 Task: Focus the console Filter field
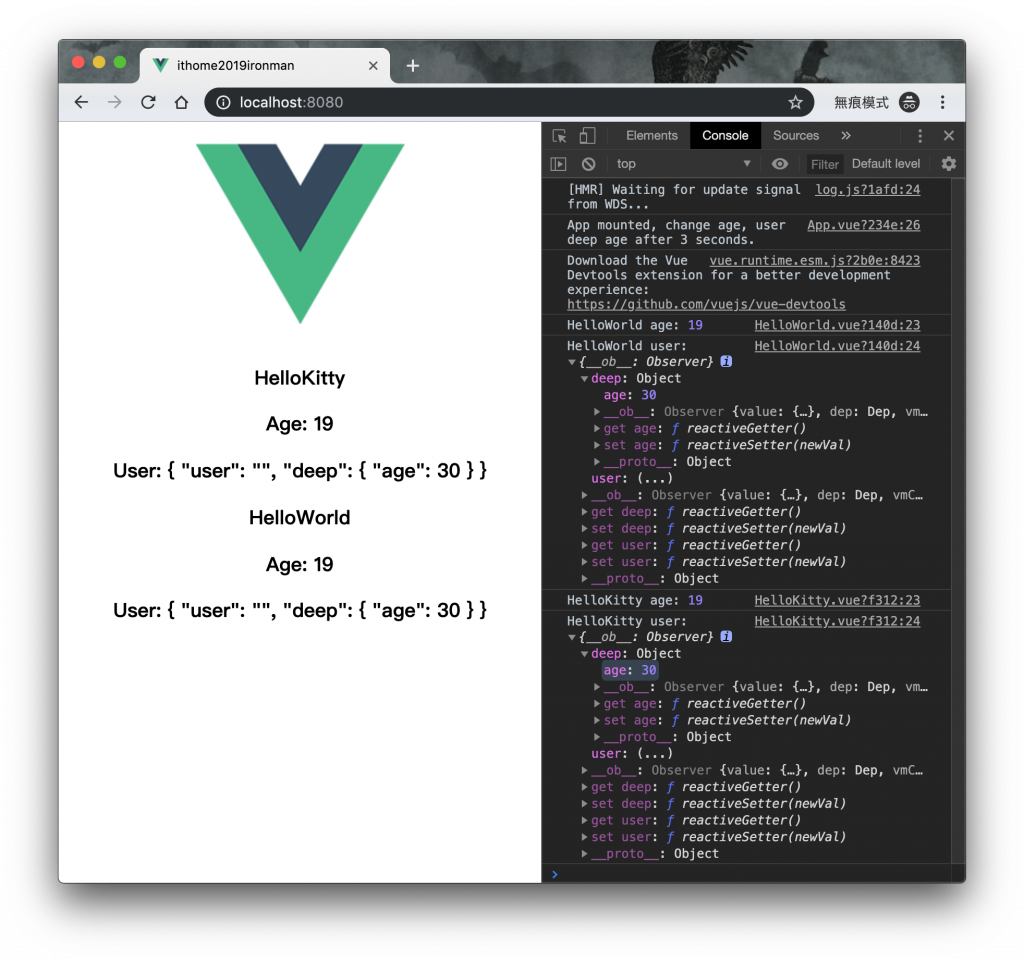pos(824,165)
